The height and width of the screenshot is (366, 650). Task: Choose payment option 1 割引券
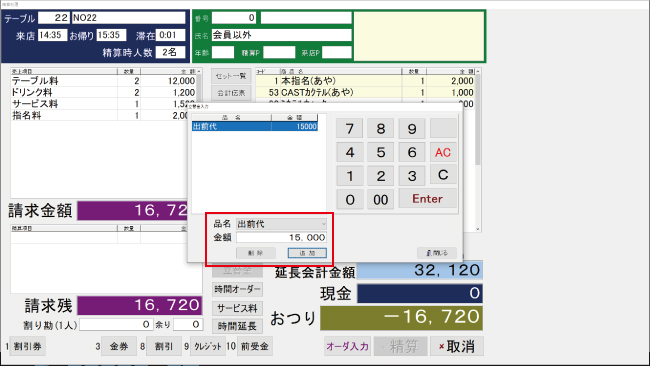point(27,346)
